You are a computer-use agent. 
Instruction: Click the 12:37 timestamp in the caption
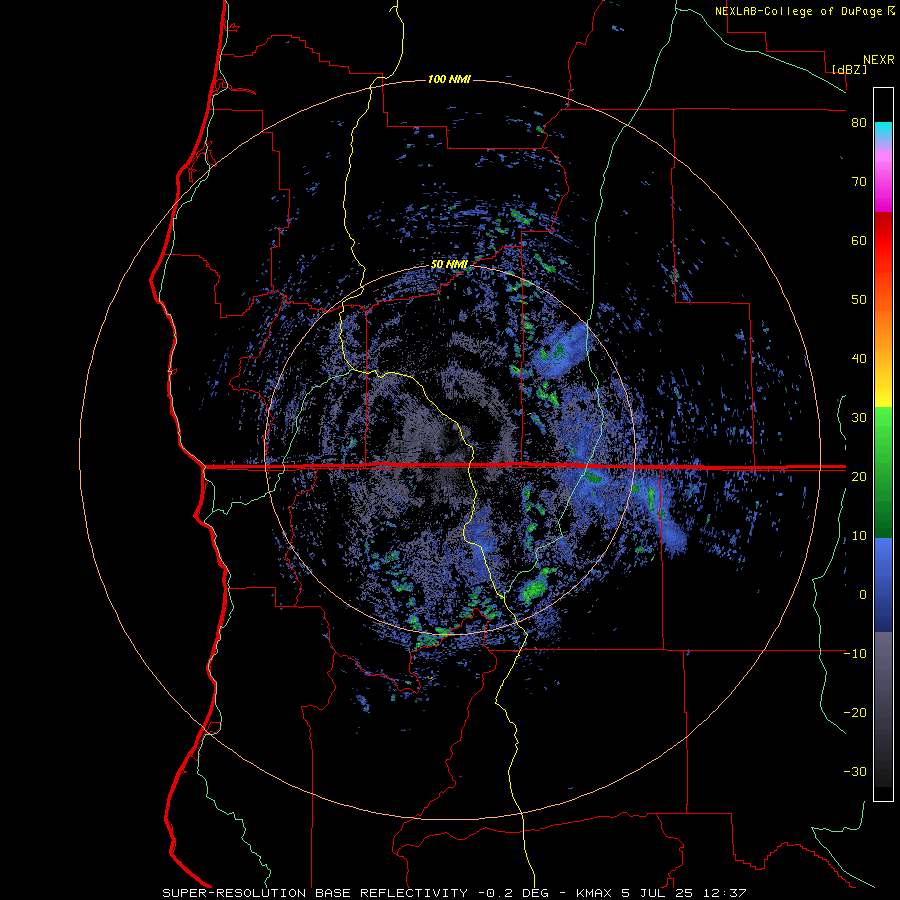coord(727,893)
